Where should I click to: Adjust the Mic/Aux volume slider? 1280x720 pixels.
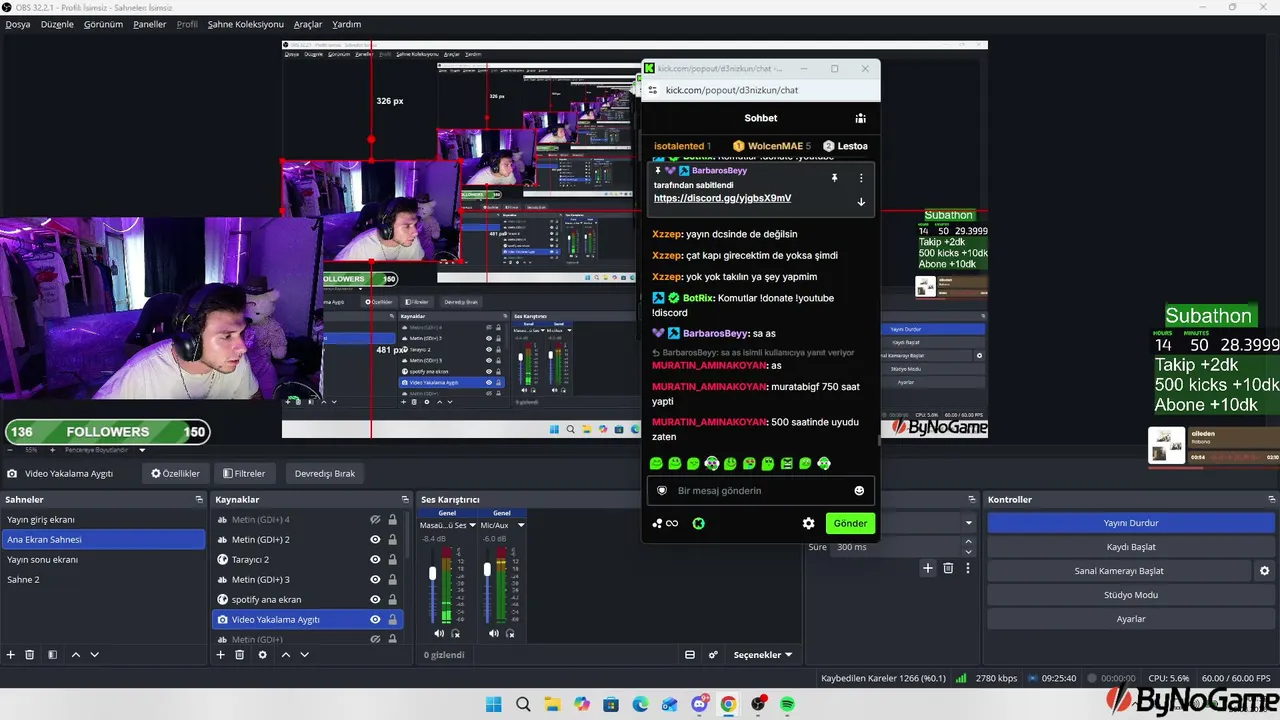tap(488, 569)
